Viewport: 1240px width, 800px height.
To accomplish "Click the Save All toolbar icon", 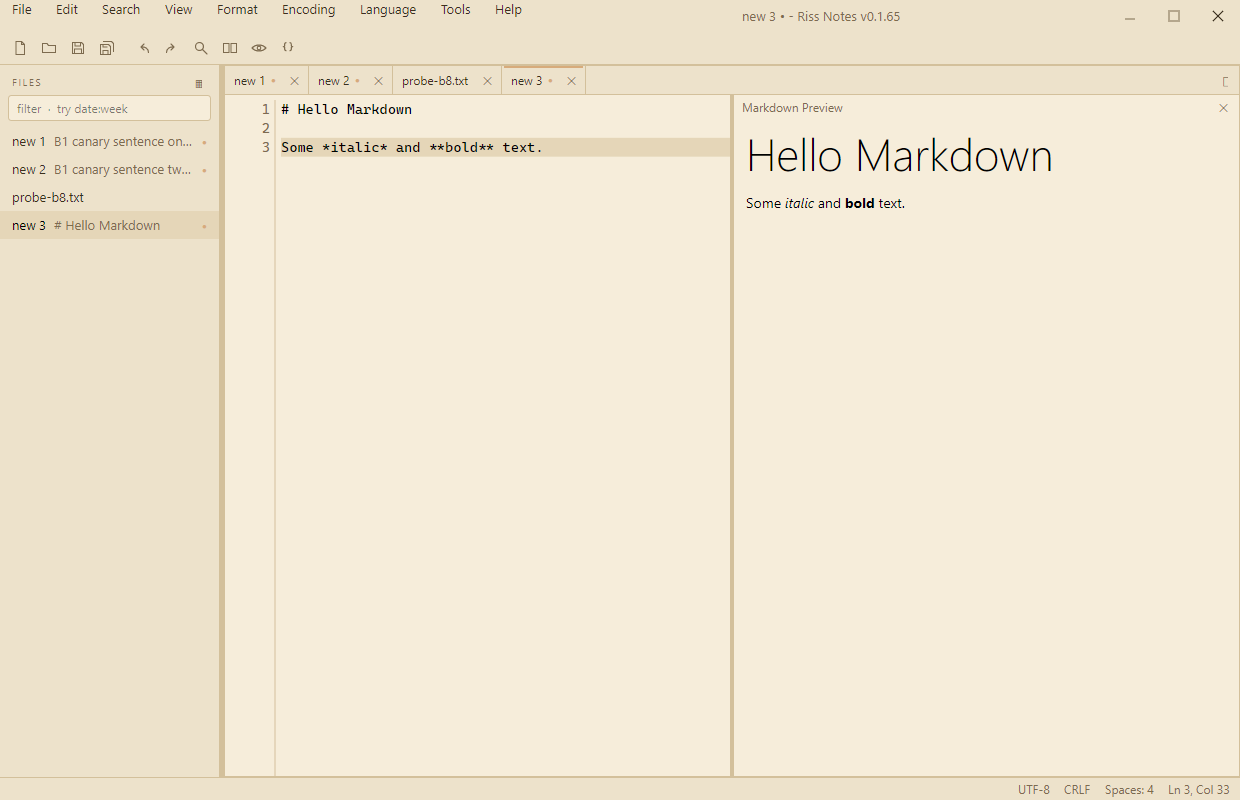I will (107, 48).
